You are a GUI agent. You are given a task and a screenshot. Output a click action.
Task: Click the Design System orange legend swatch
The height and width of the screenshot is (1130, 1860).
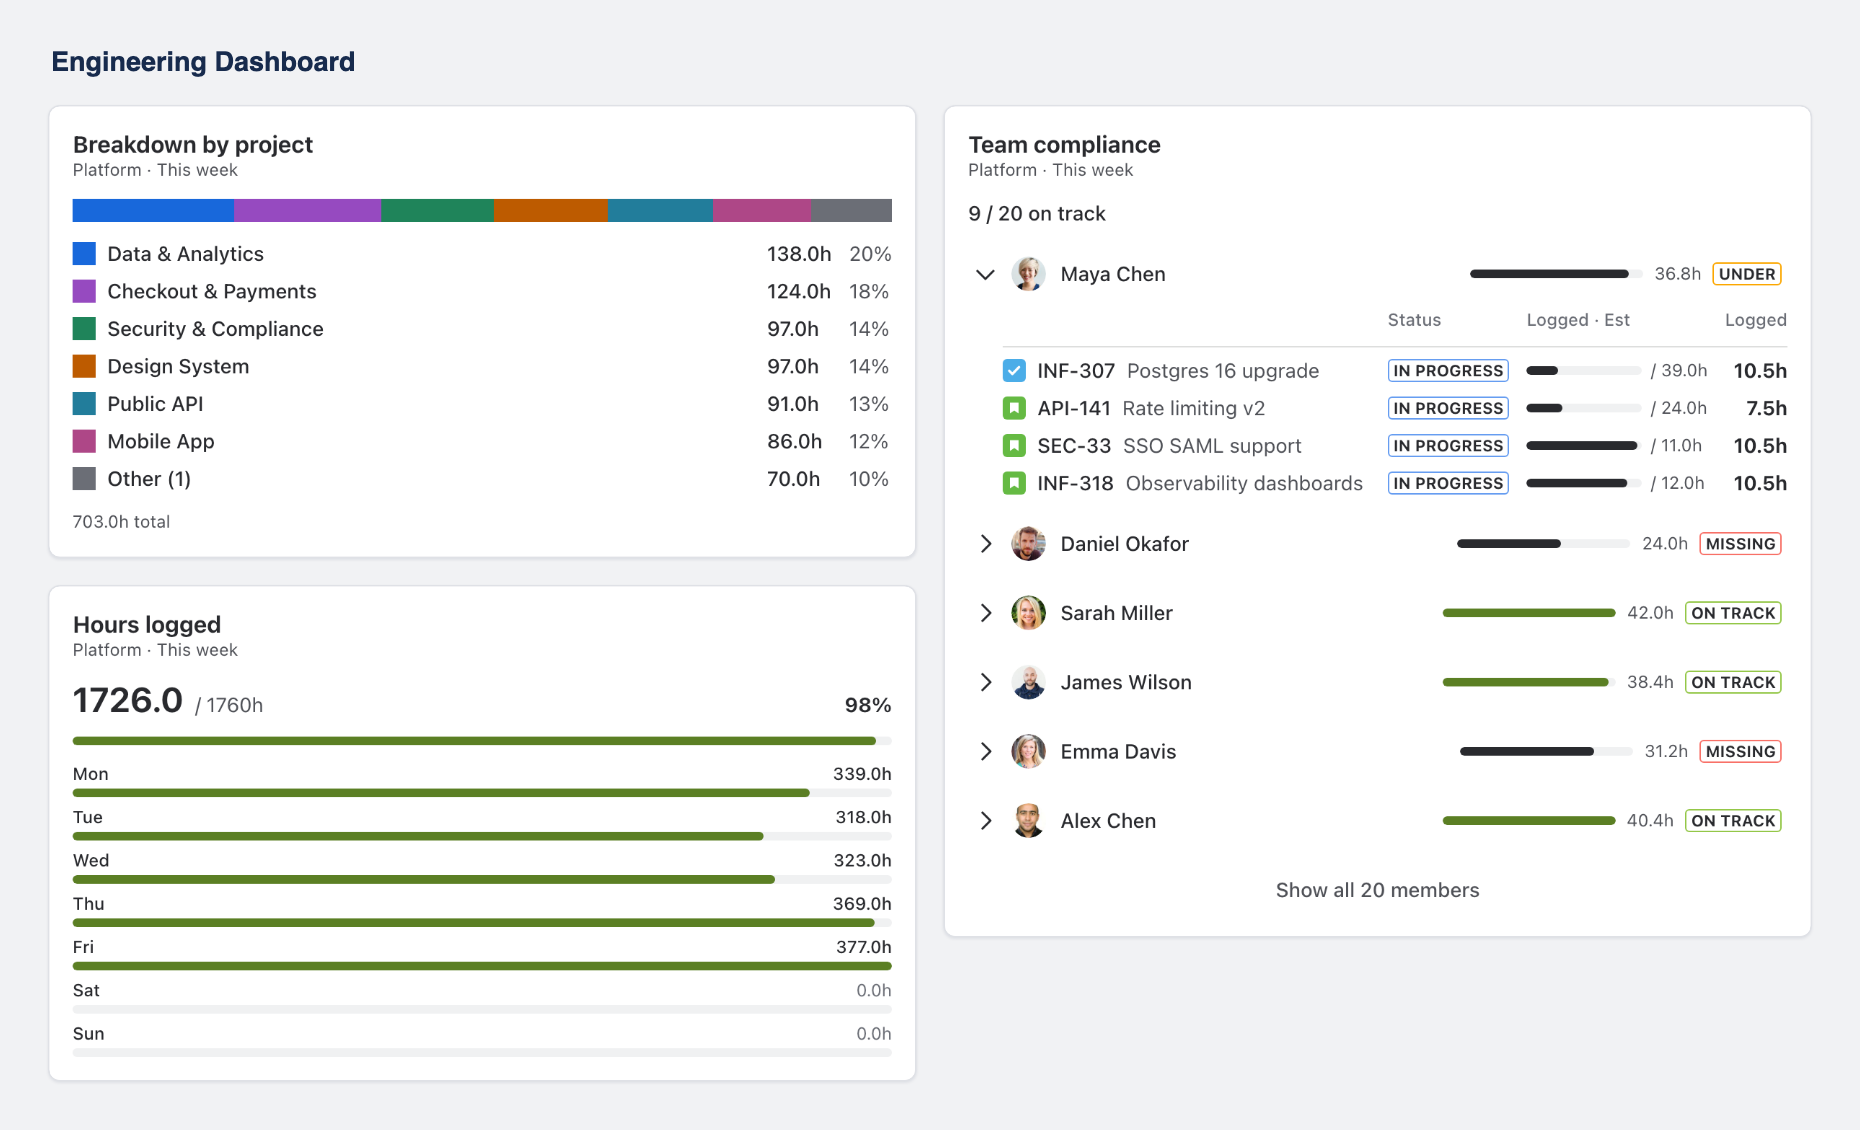click(x=84, y=366)
